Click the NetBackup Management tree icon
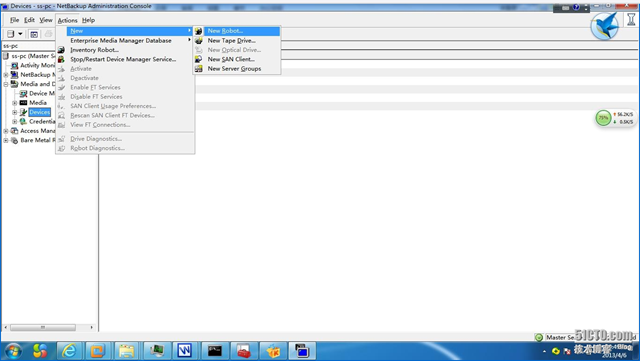The image size is (640, 361). pyautogui.click(x=15, y=75)
